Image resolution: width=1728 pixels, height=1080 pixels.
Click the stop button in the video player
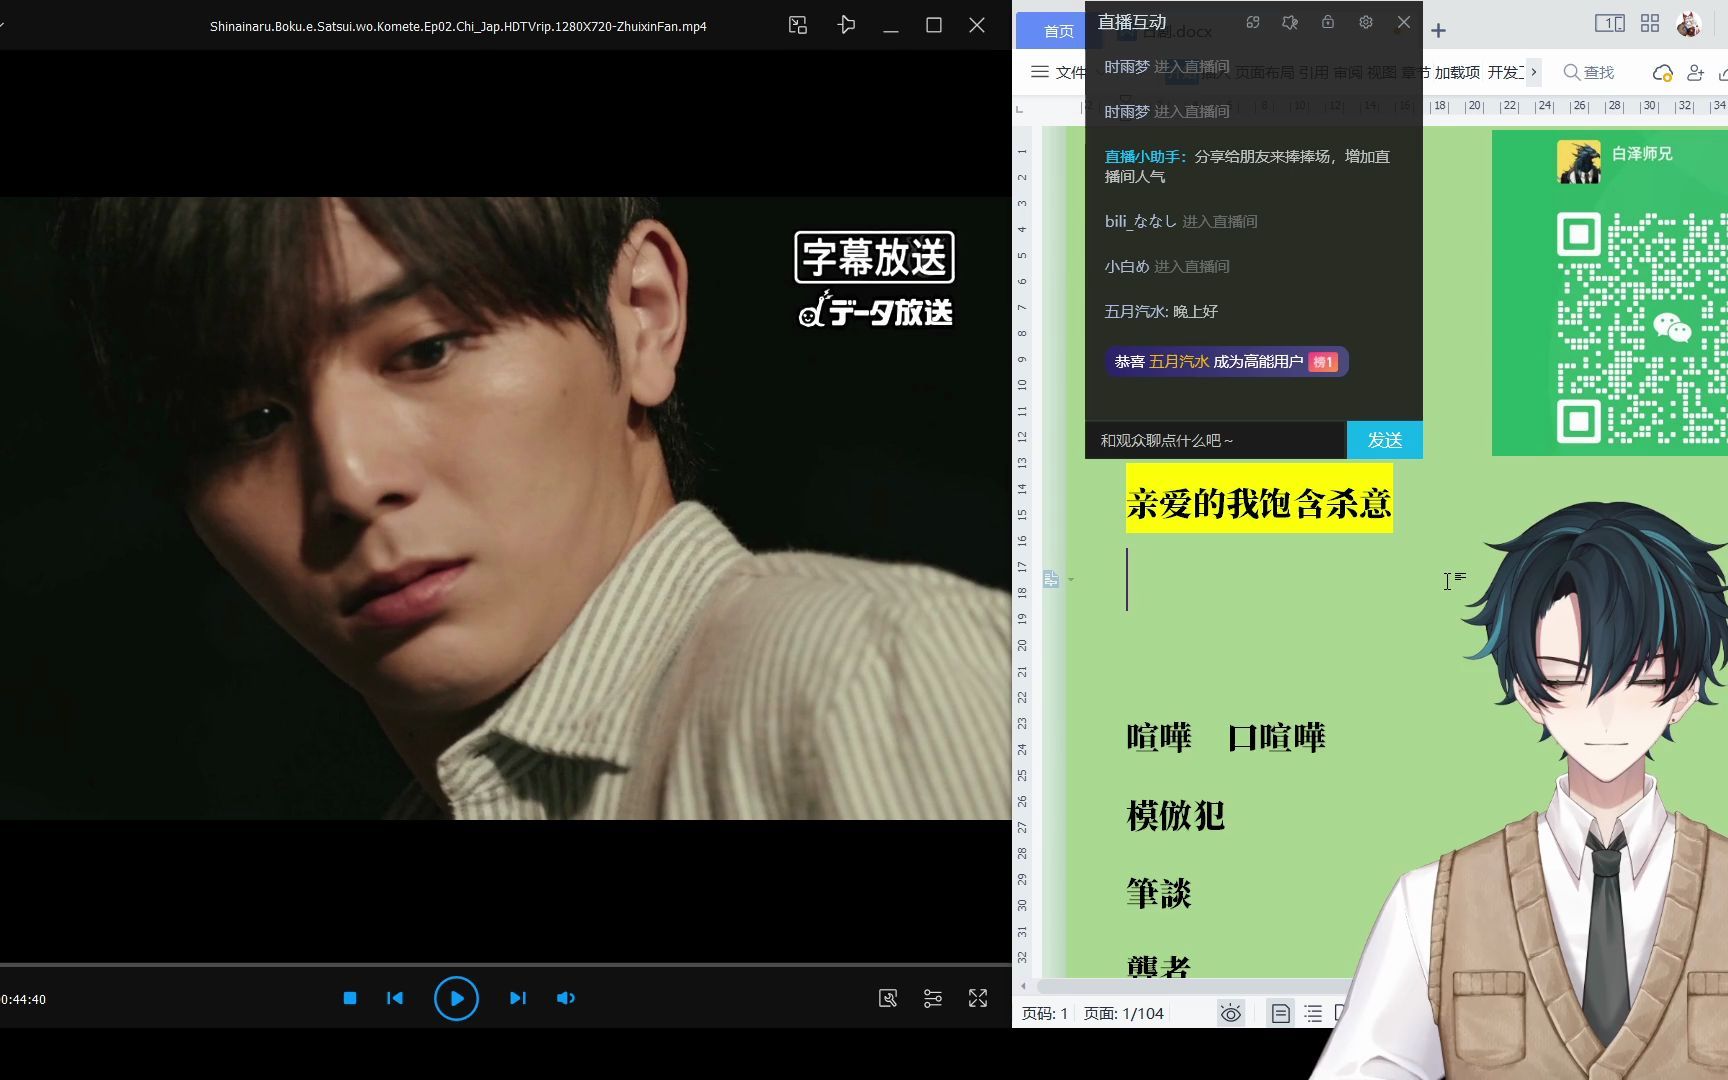pos(350,998)
